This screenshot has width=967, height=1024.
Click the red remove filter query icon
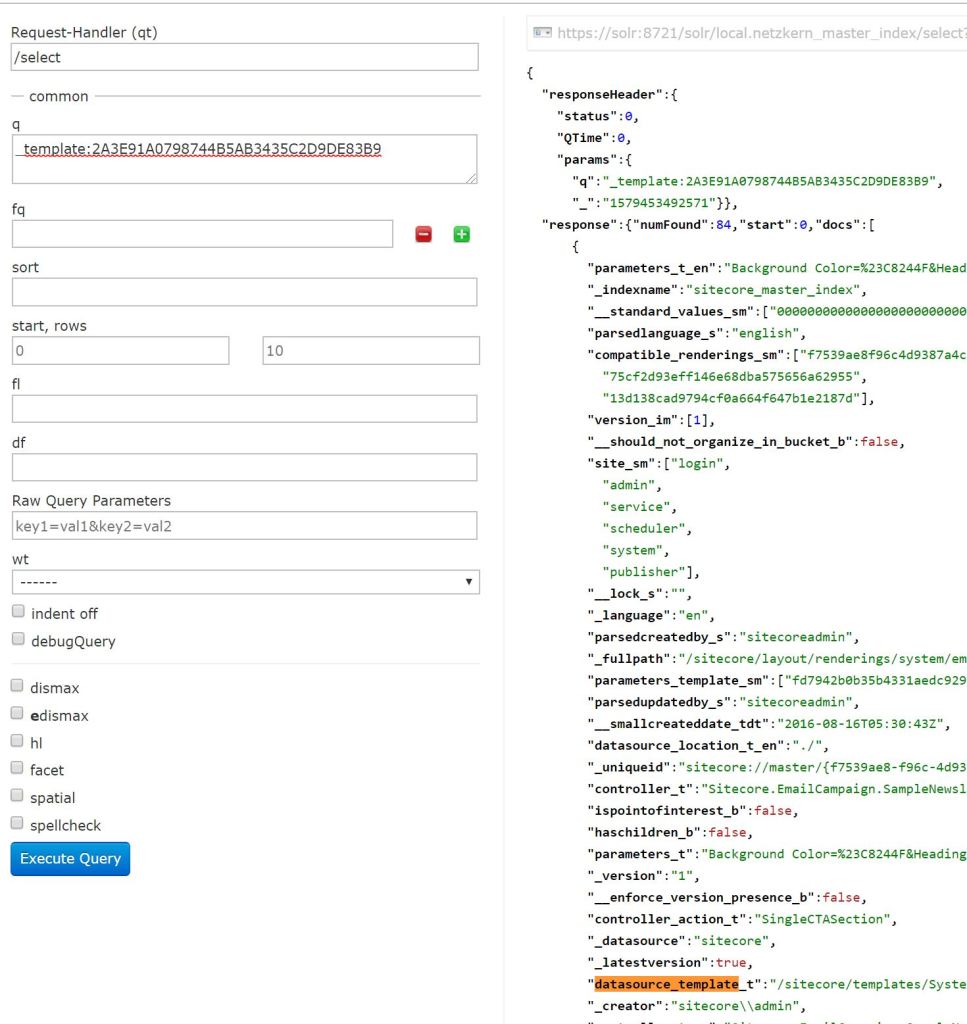(424, 234)
